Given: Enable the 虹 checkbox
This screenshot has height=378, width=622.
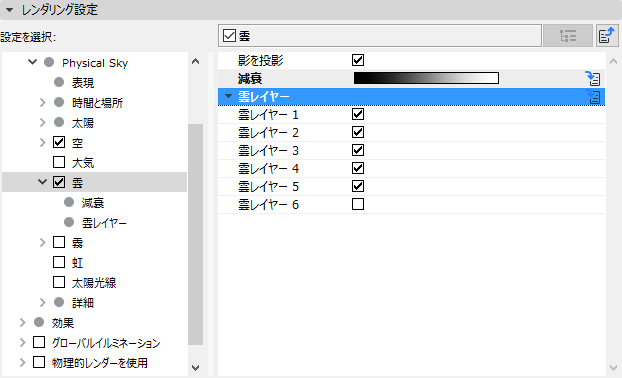Looking at the screenshot, I should 59,262.
